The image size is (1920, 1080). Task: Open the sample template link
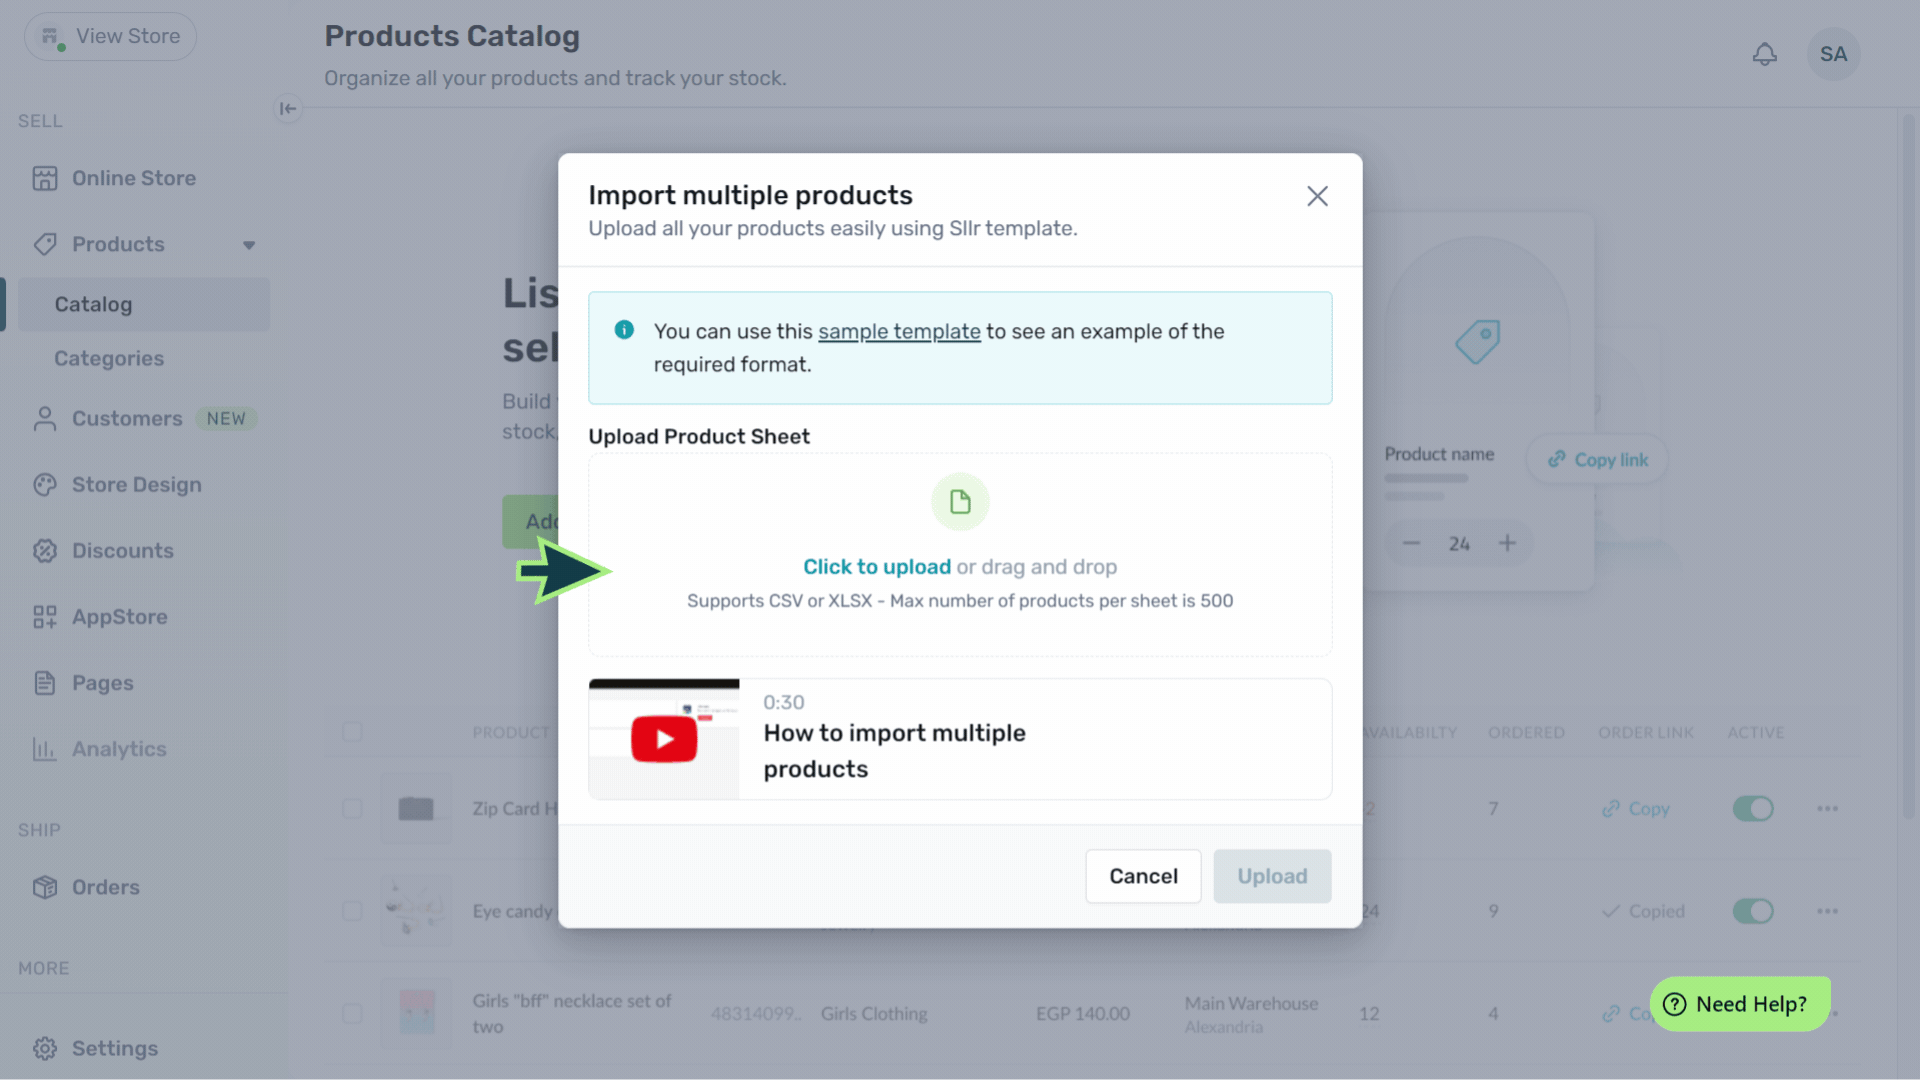point(899,331)
